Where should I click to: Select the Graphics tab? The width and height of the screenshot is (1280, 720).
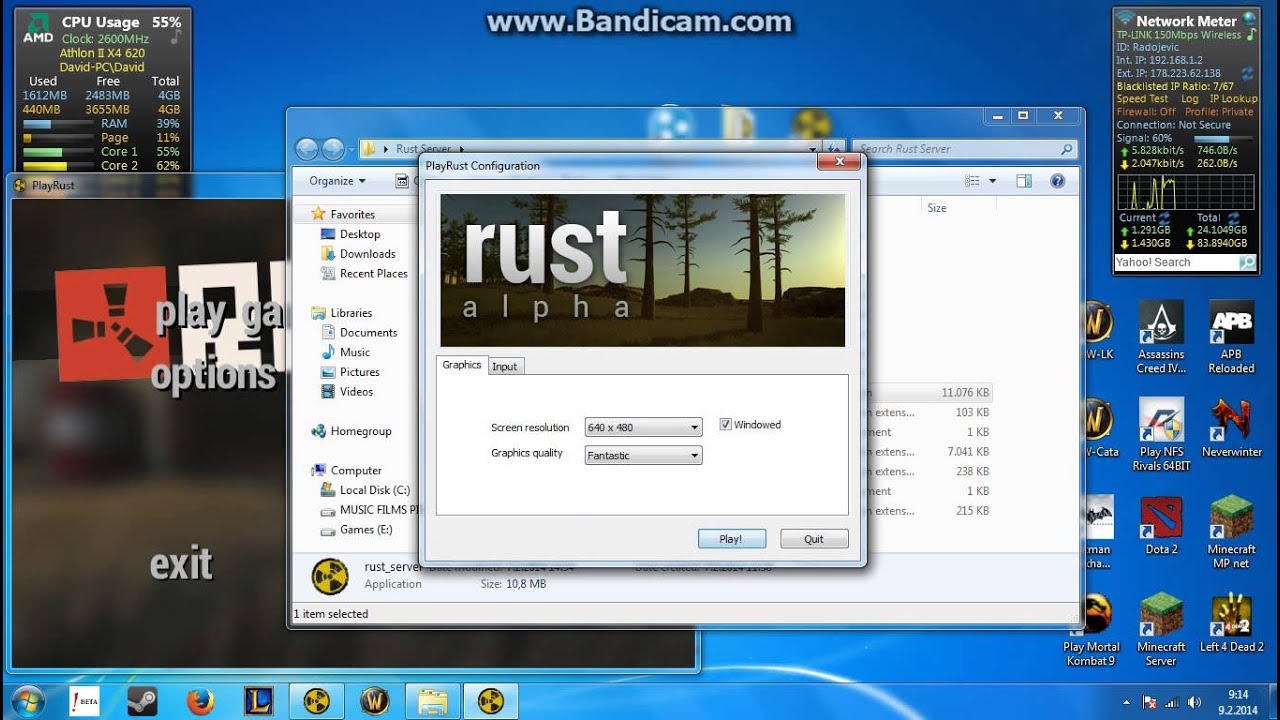462,365
